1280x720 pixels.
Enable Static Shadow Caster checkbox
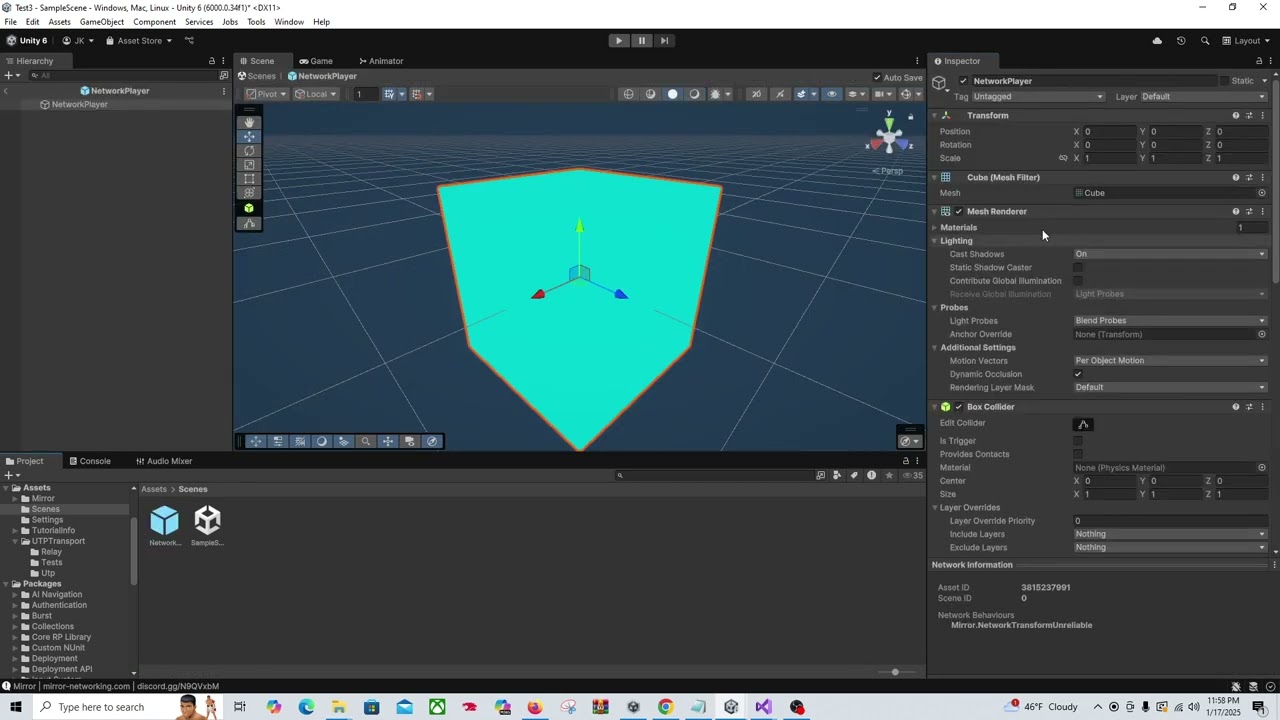pos(1078,268)
